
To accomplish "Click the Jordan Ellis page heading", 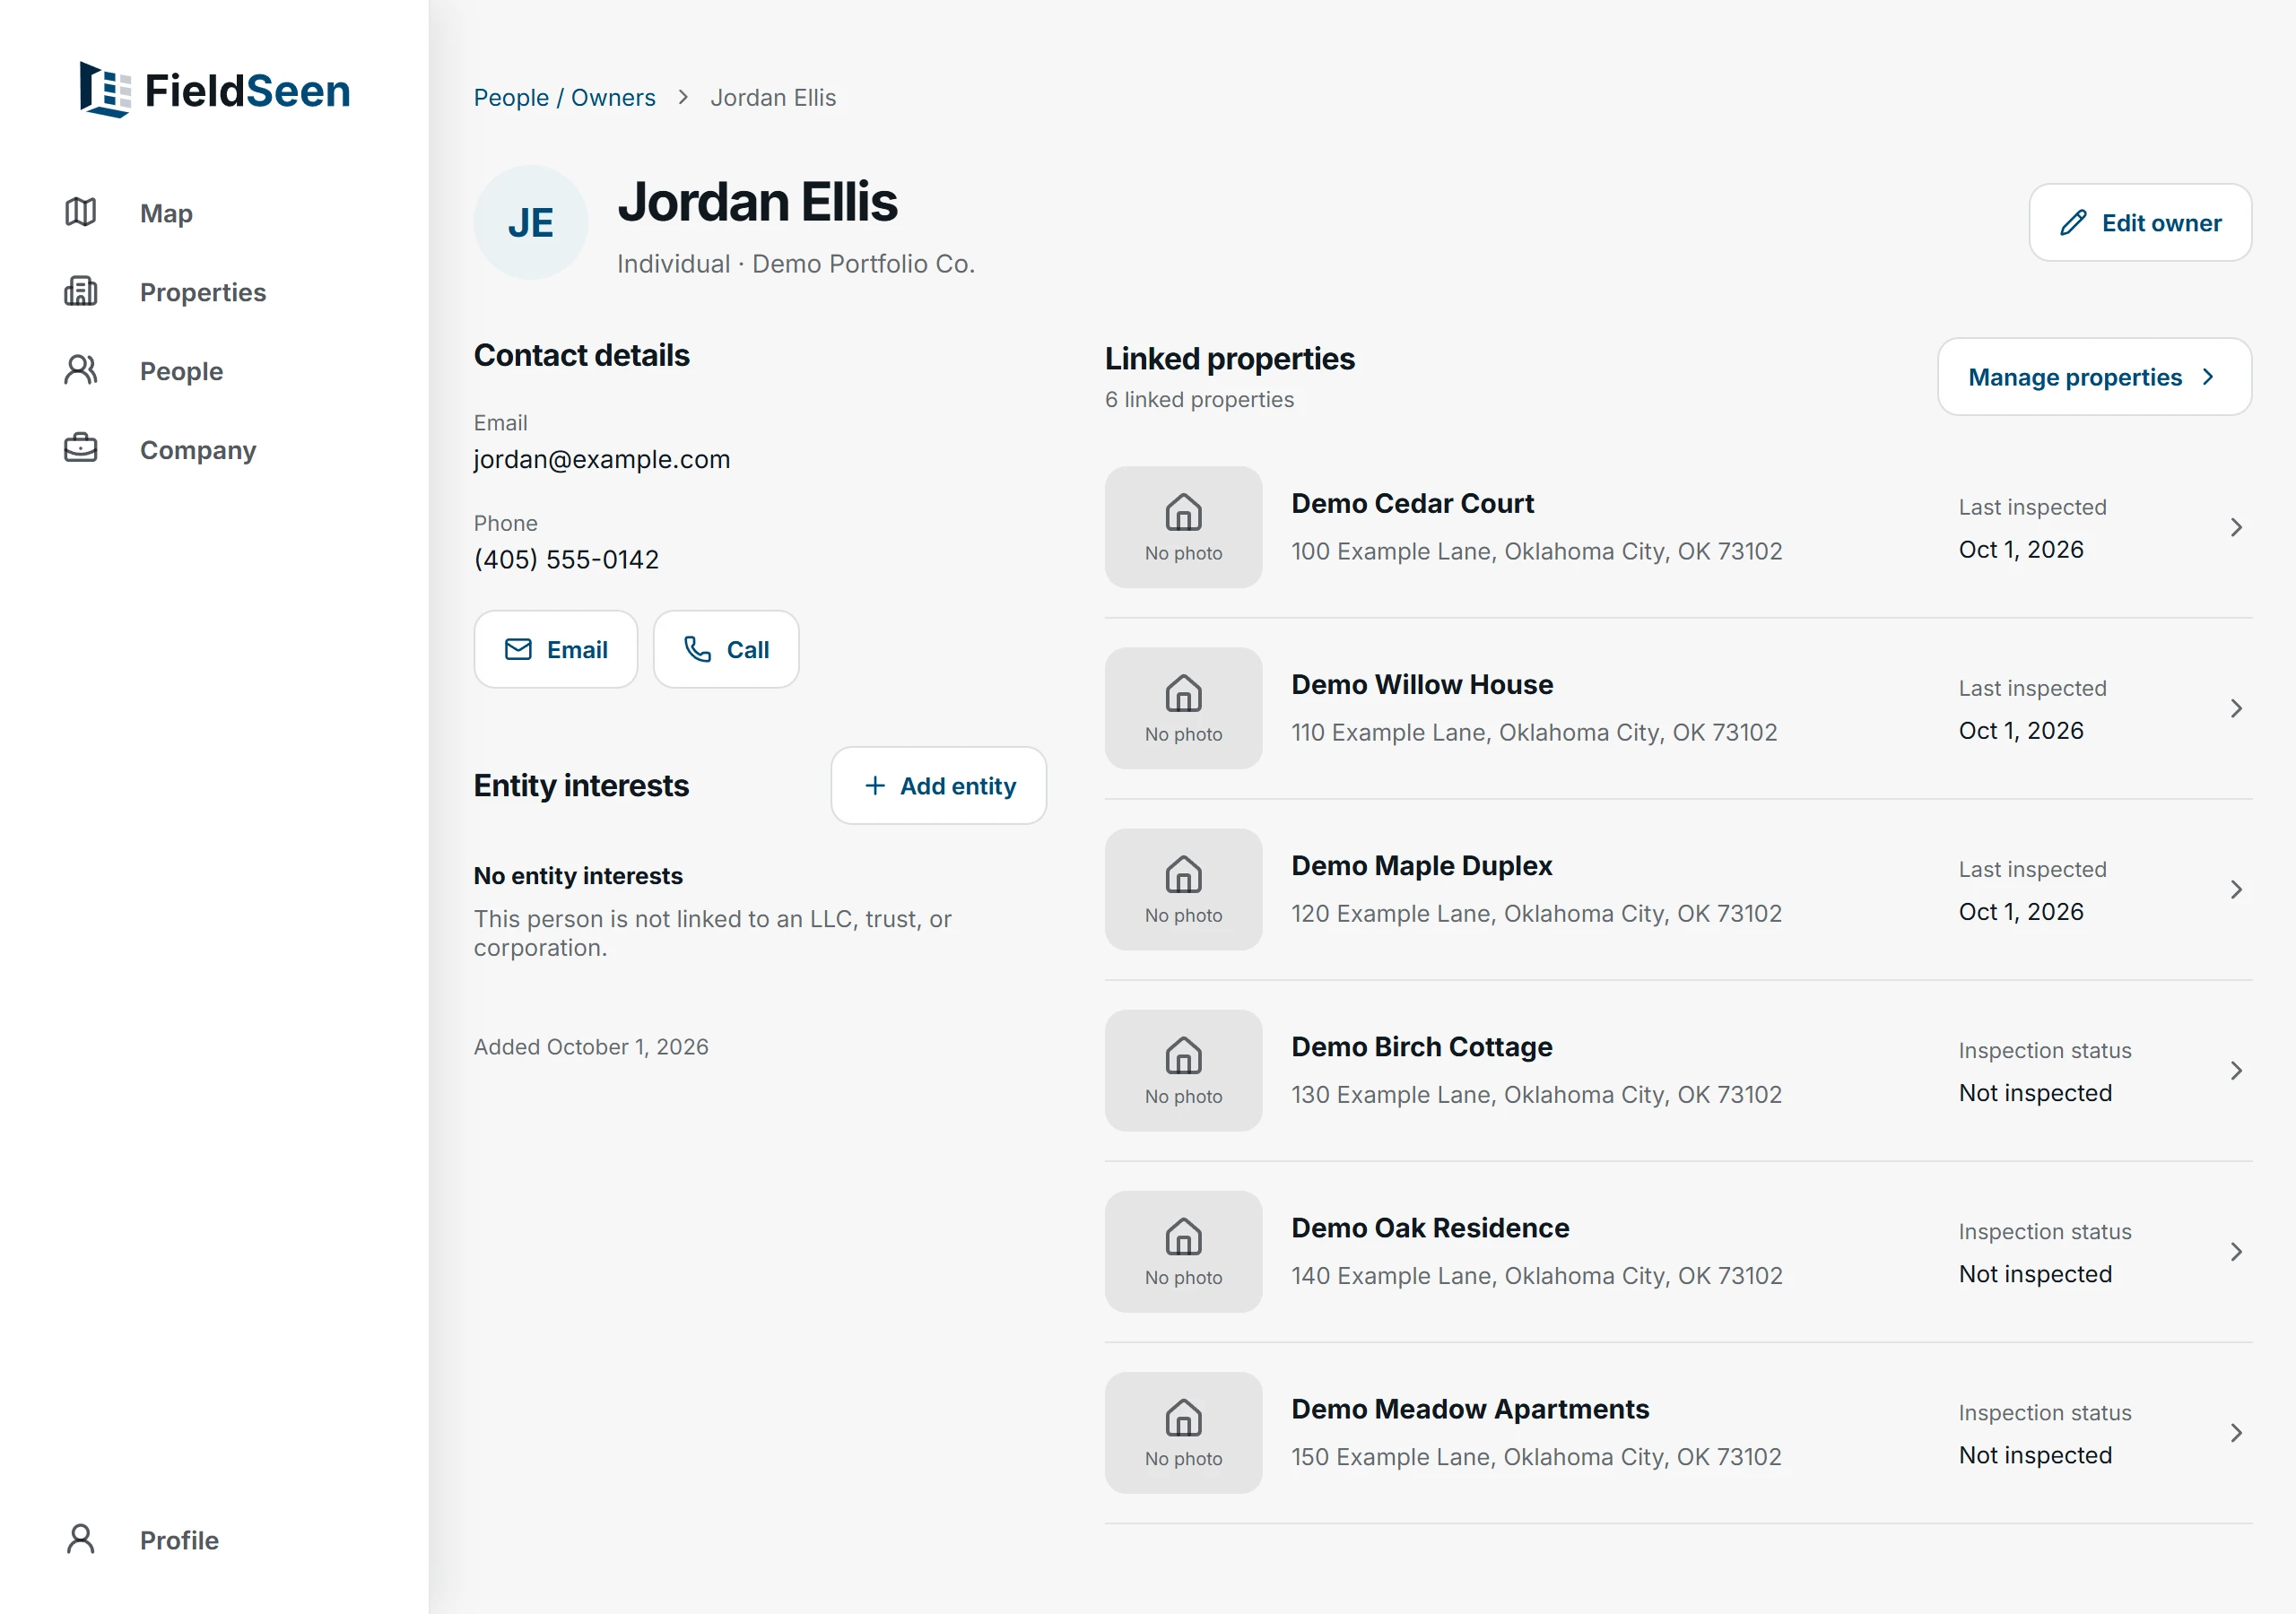I will click(757, 201).
